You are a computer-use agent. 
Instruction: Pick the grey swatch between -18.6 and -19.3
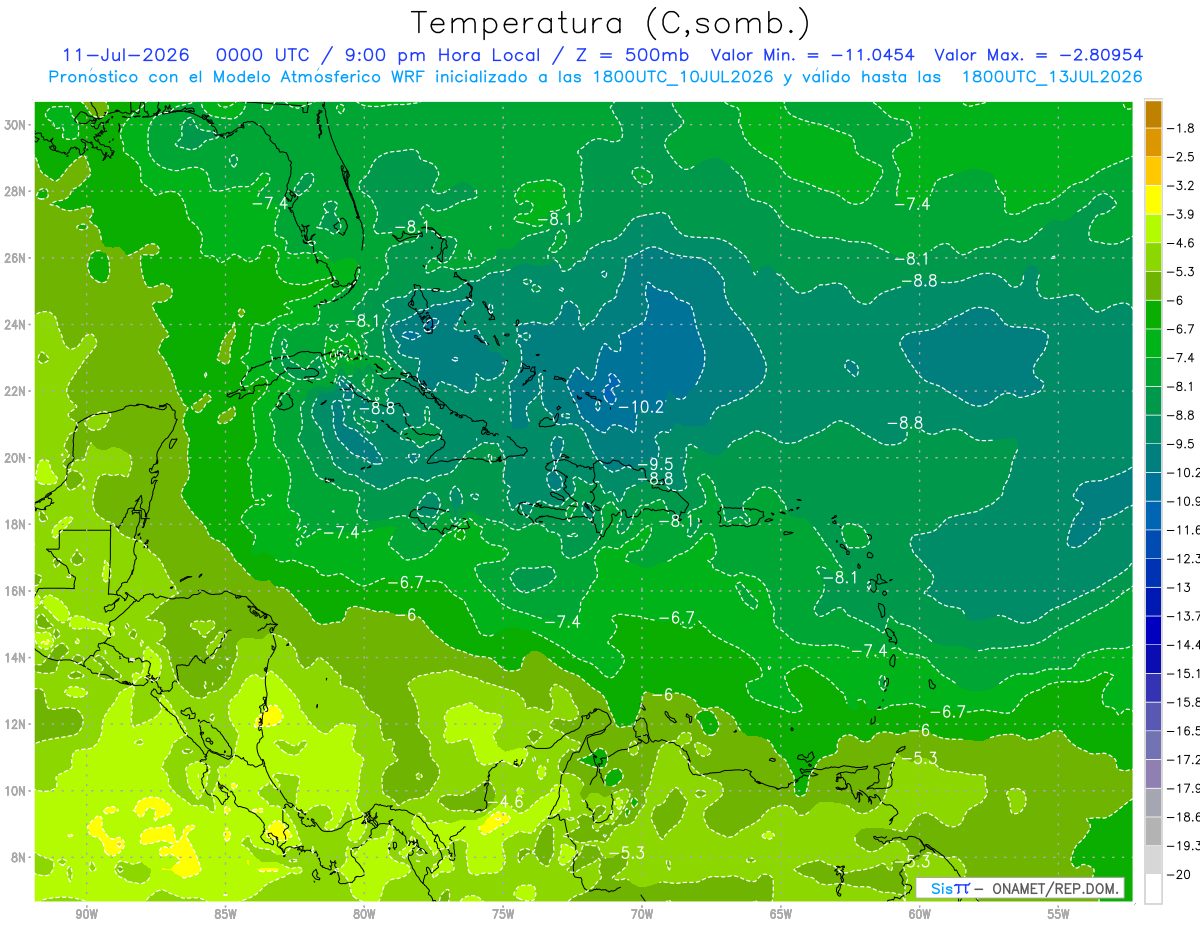1153,831
